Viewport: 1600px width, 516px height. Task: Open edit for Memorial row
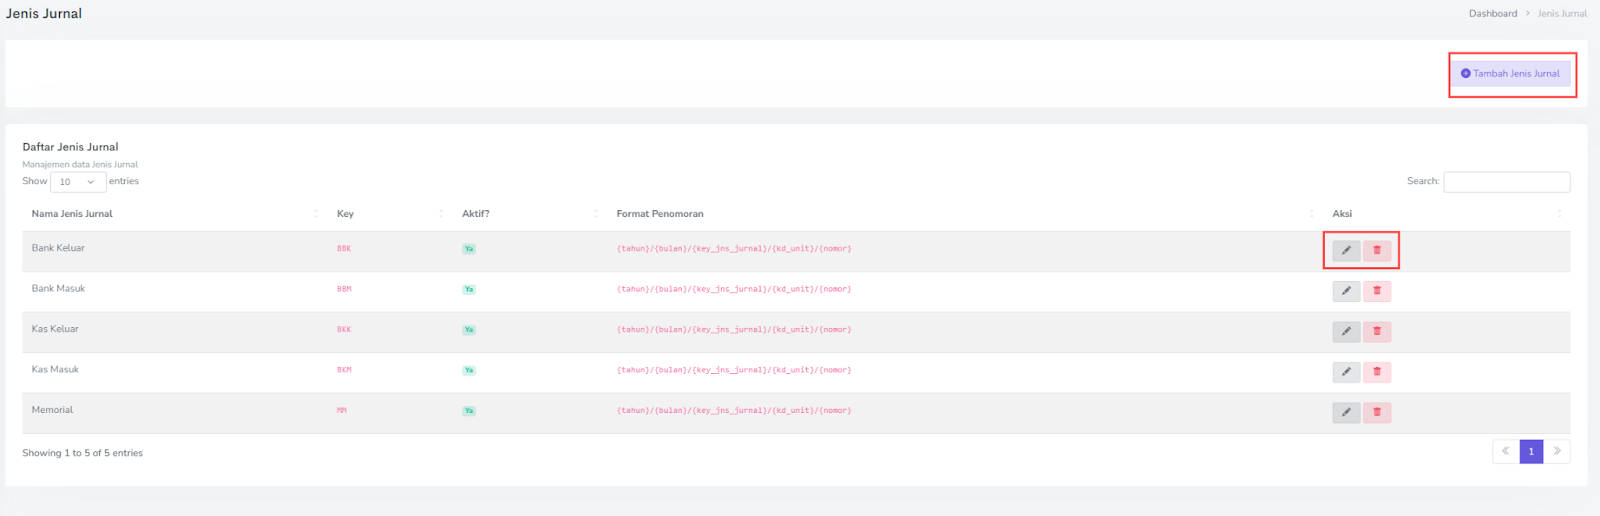click(x=1346, y=412)
